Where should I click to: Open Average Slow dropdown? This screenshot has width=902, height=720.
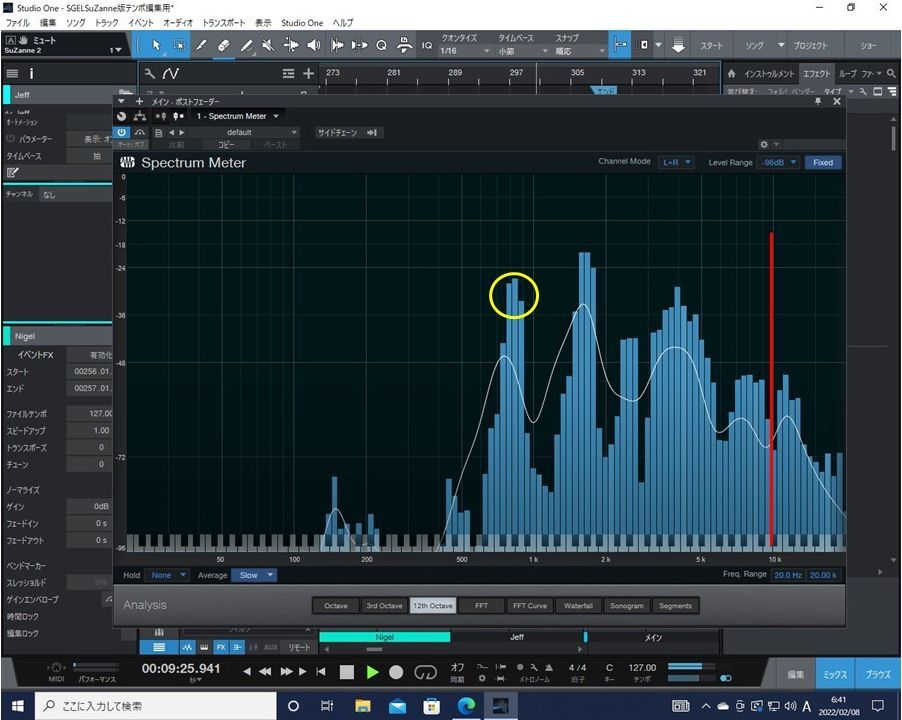[254, 575]
